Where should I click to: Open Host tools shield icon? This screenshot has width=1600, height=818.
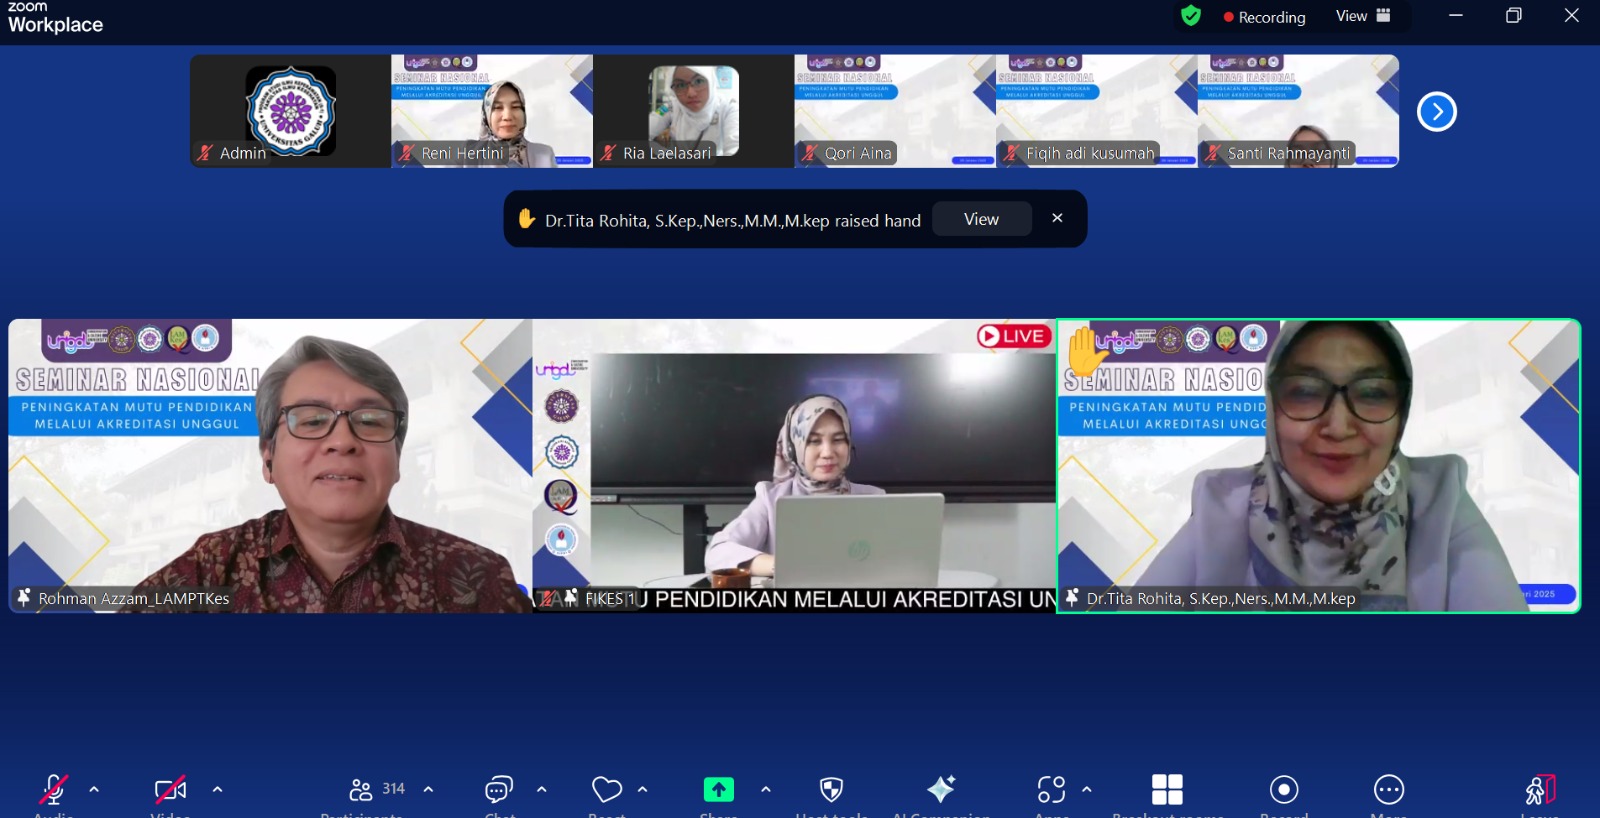click(831, 790)
